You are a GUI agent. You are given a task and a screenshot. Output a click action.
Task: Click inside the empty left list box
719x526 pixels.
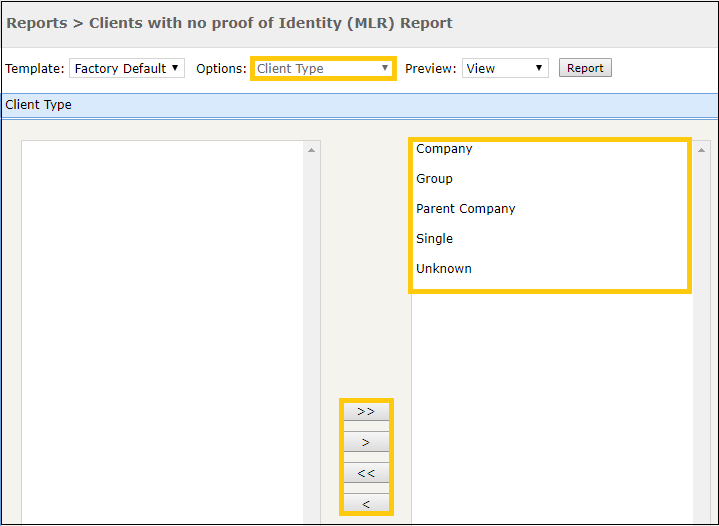click(x=162, y=332)
